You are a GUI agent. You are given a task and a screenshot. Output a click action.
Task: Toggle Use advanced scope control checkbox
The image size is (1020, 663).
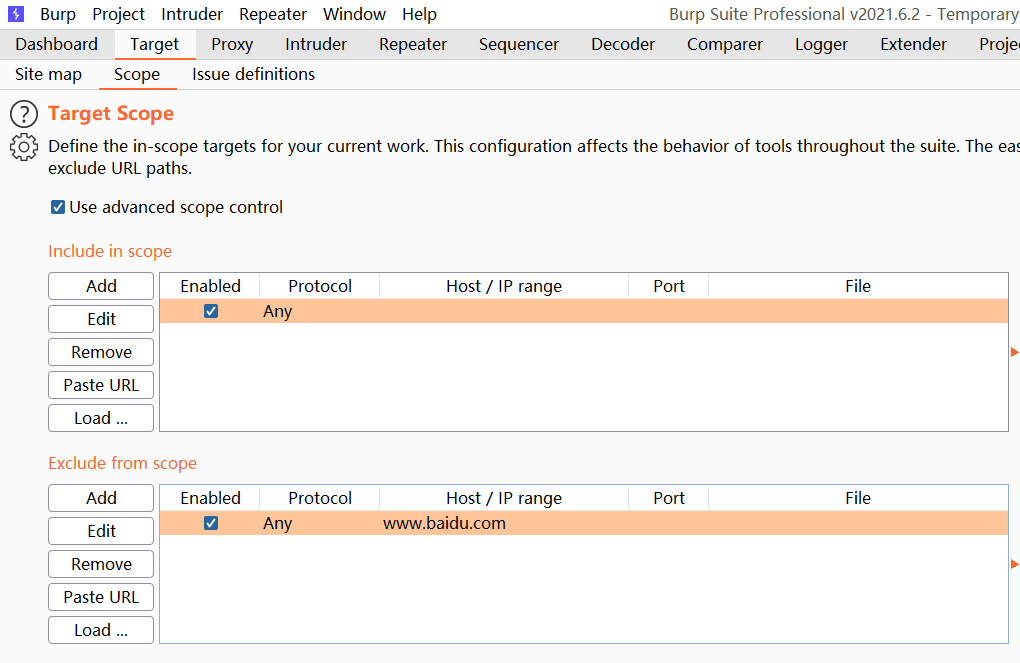[58, 207]
